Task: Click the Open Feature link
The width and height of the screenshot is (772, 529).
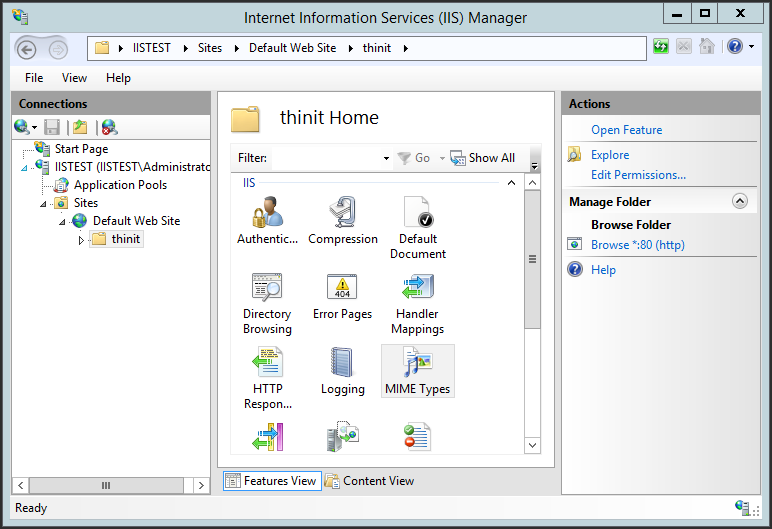Action: click(x=626, y=130)
